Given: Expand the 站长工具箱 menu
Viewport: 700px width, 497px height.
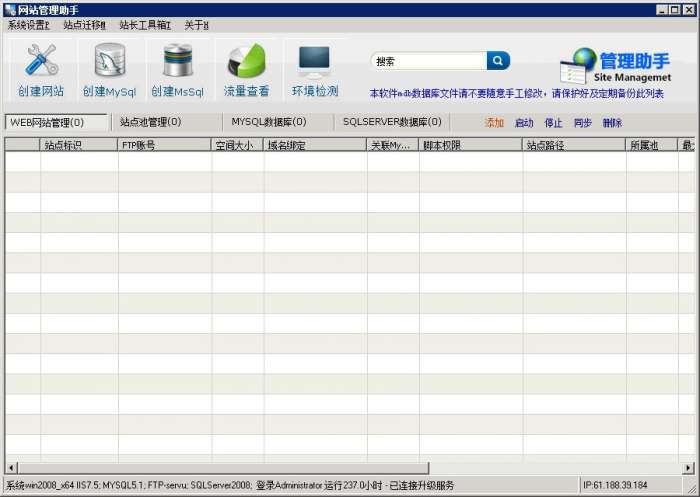Looking at the screenshot, I should 145,24.
